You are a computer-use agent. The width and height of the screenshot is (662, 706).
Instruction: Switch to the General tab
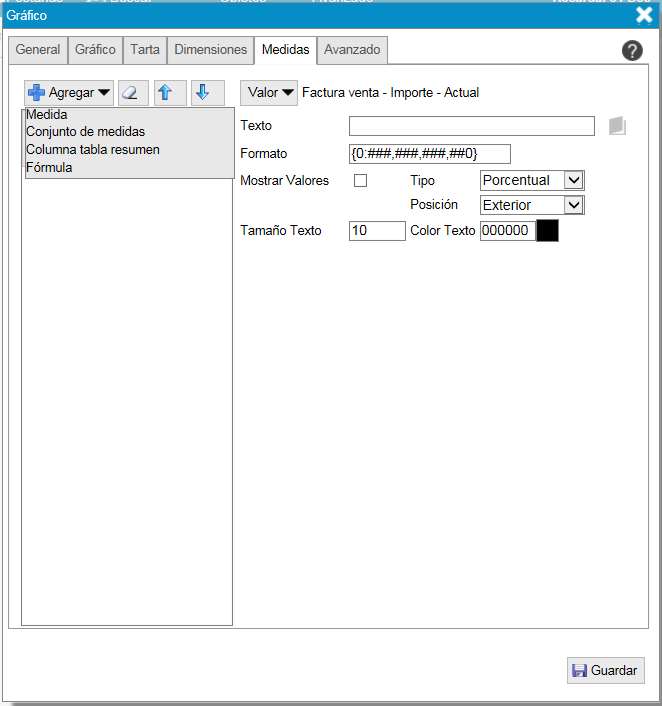(x=38, y=50)
